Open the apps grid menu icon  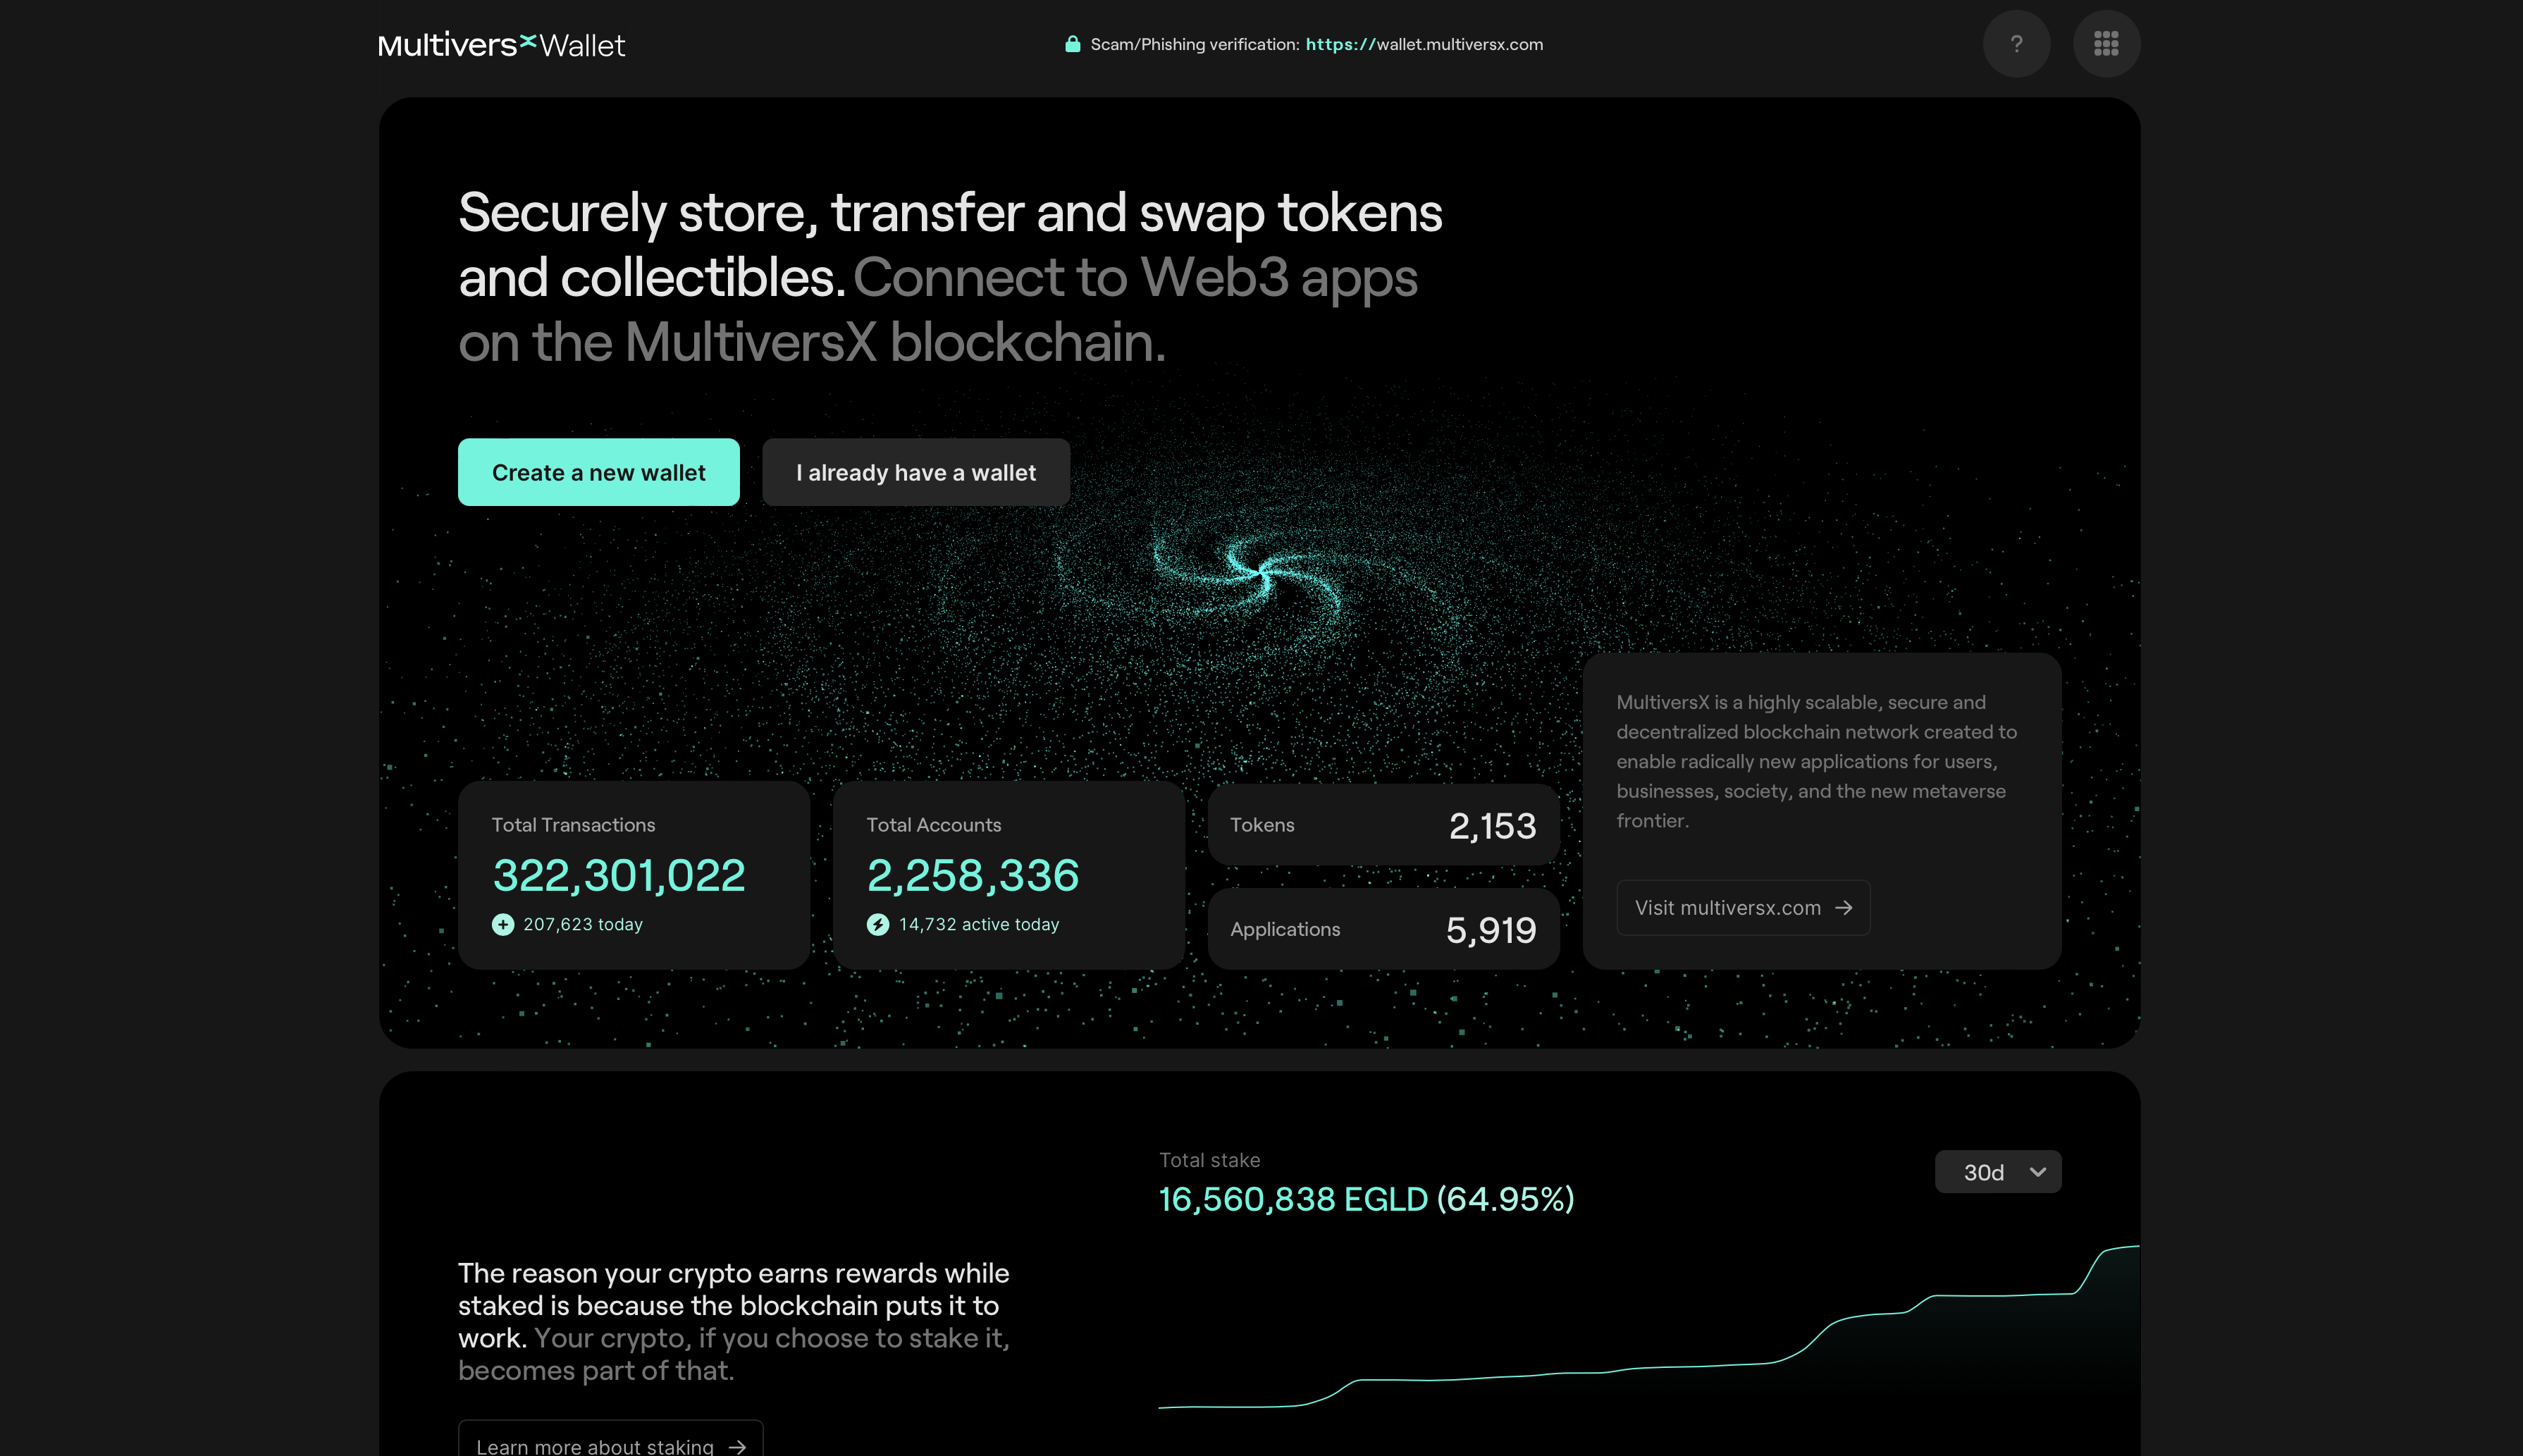point(2106,44)
